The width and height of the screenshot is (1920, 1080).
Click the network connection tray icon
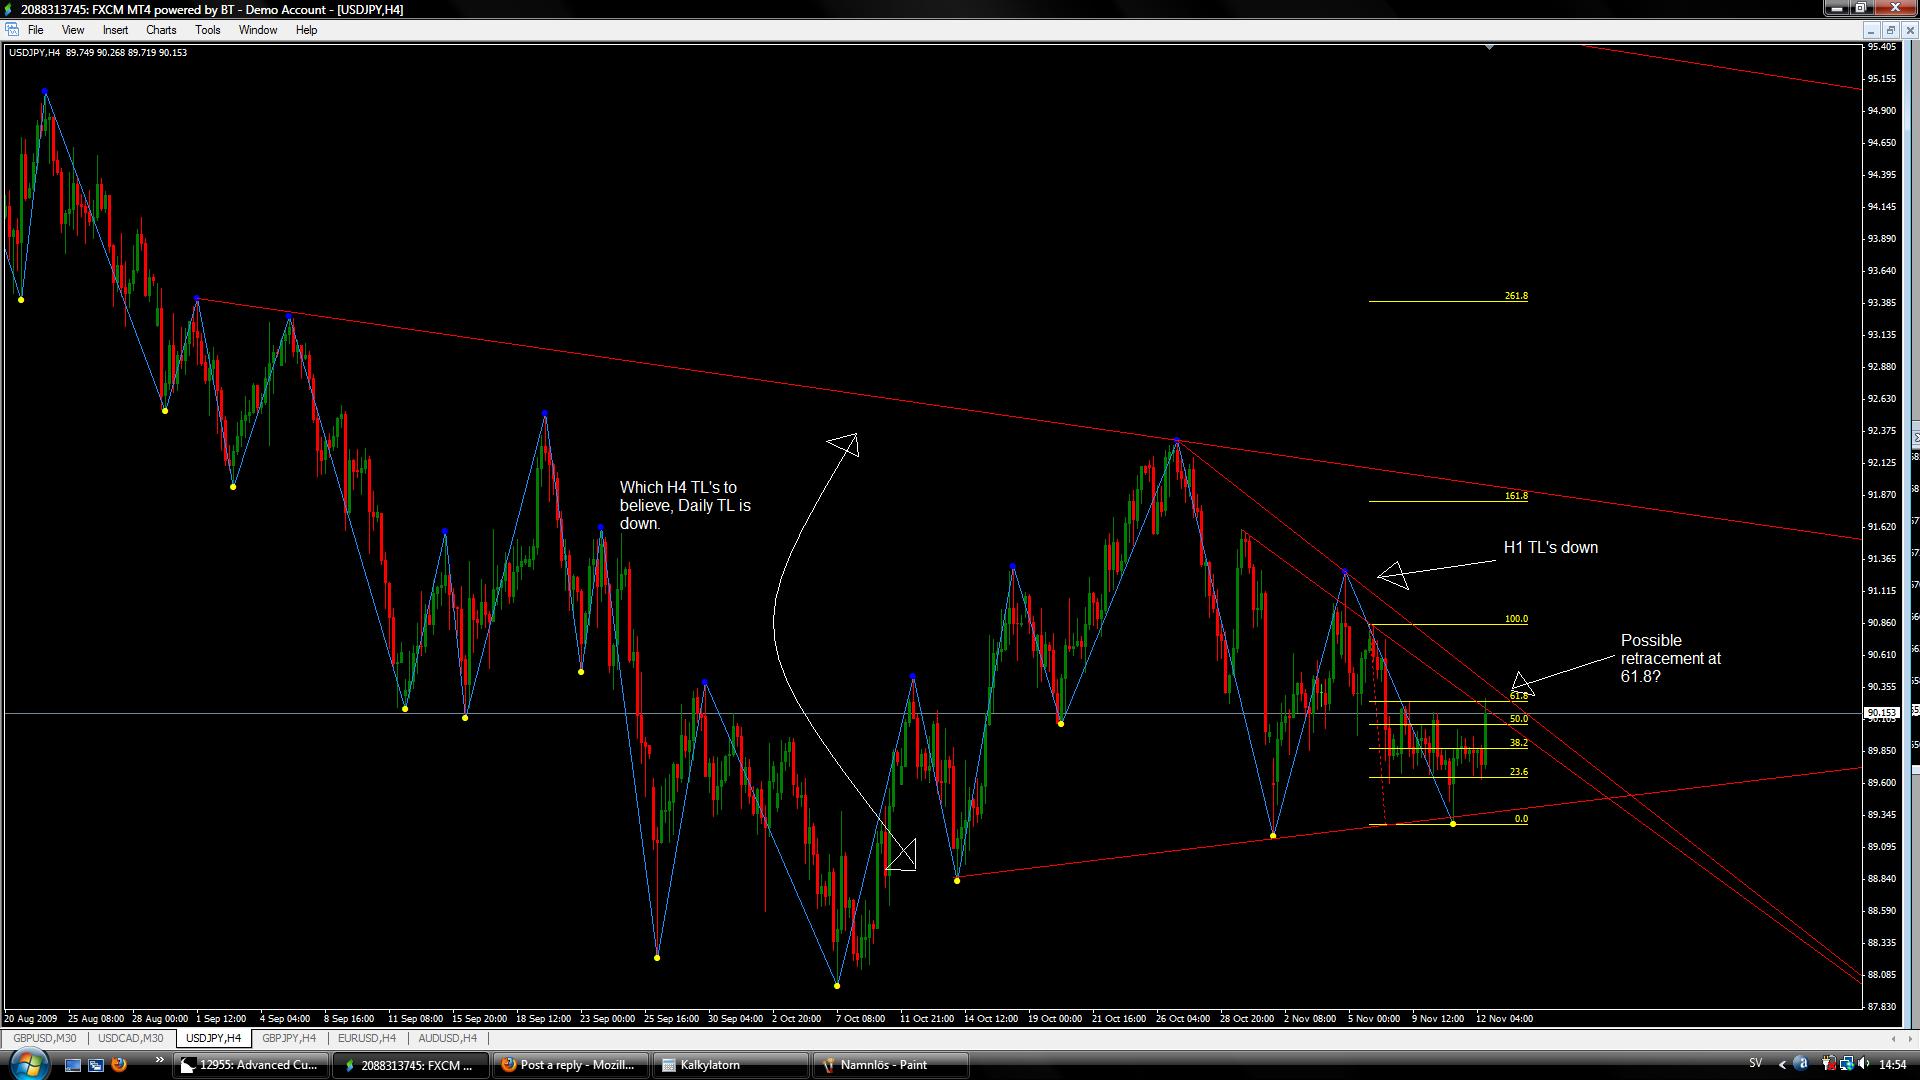(1847, 1064)
